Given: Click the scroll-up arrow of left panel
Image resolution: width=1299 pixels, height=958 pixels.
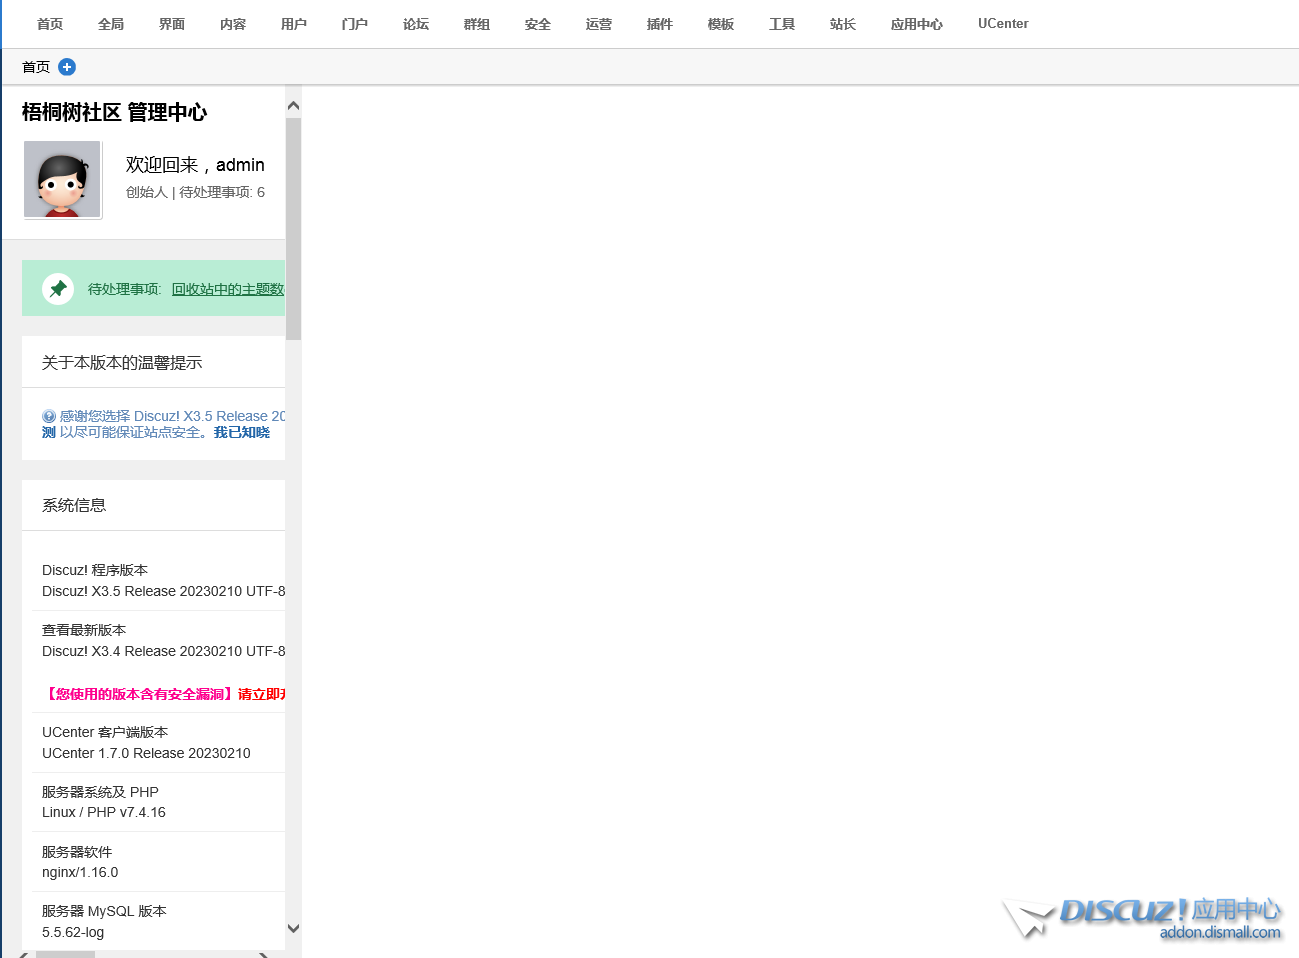Looking at the screenshot, I should (293, 106).
